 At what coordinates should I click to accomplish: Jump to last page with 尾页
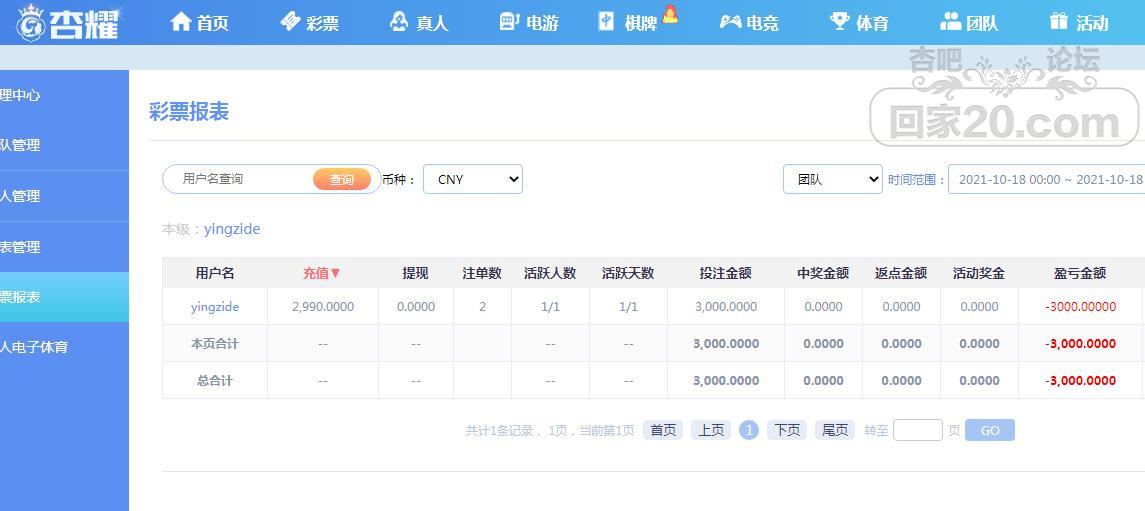click(835, 430)
